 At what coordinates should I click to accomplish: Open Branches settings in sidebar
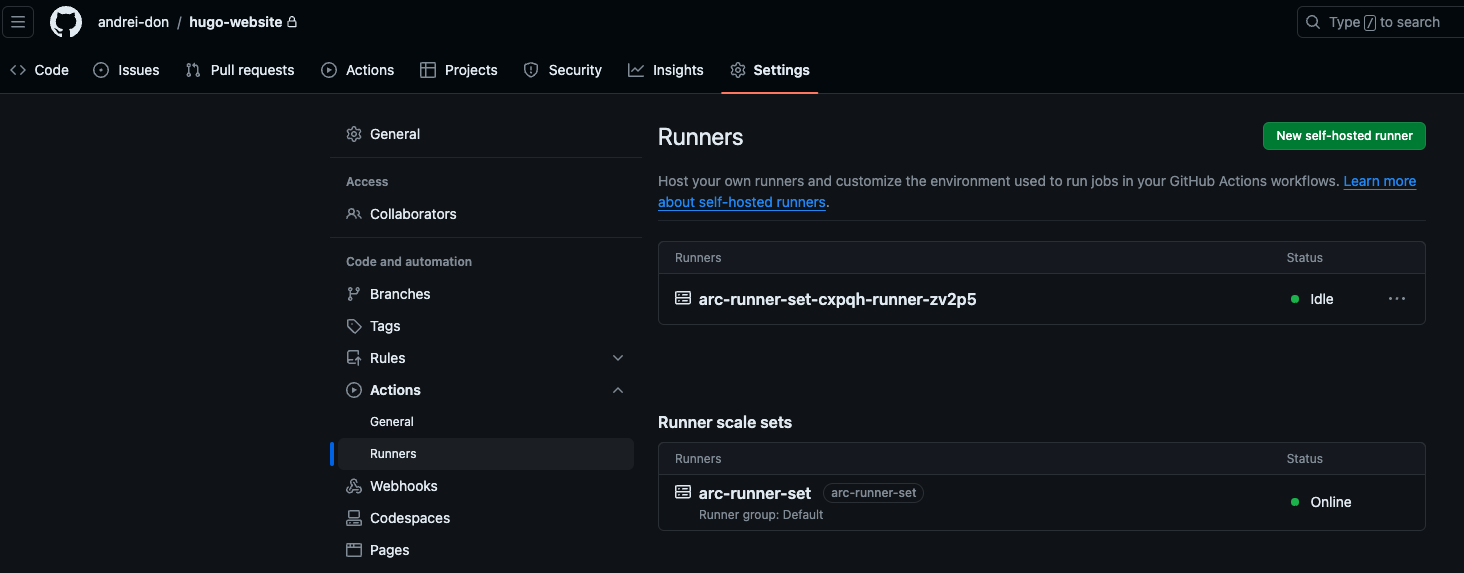pos(399,294)
